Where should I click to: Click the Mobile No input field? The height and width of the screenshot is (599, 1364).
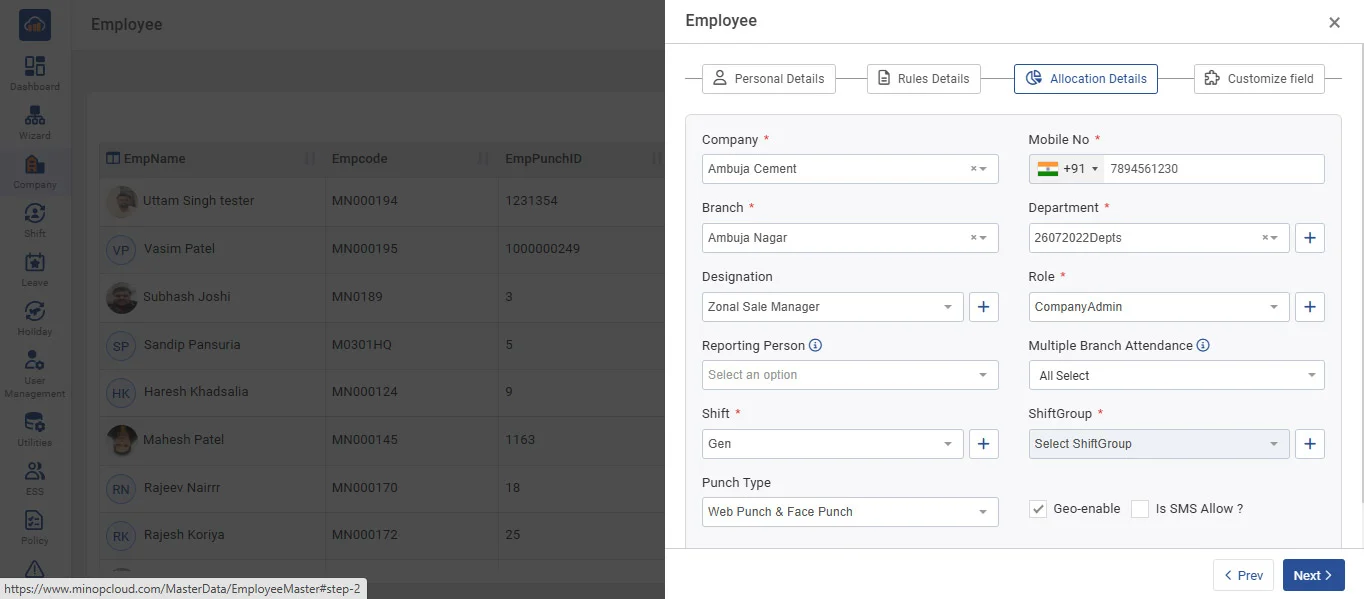[1213, 169]
